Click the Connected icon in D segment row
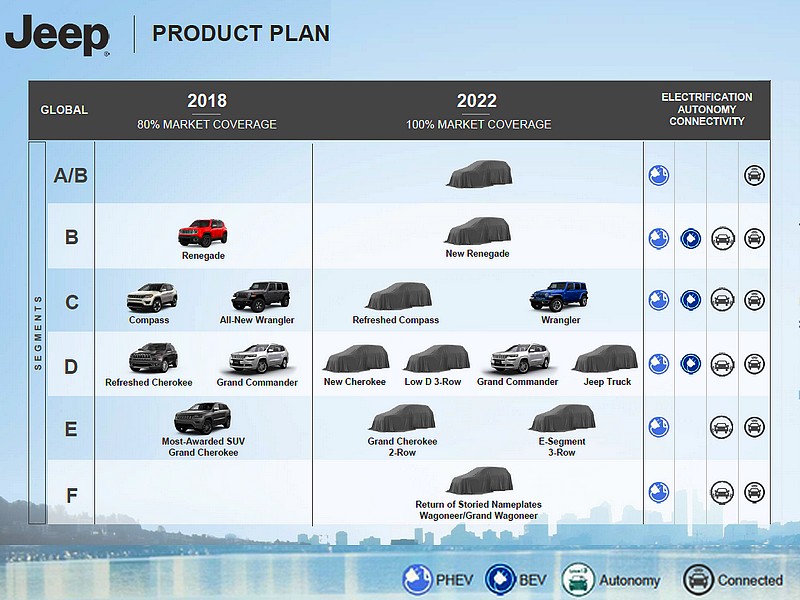800x600 pixels. coord(754,364)
